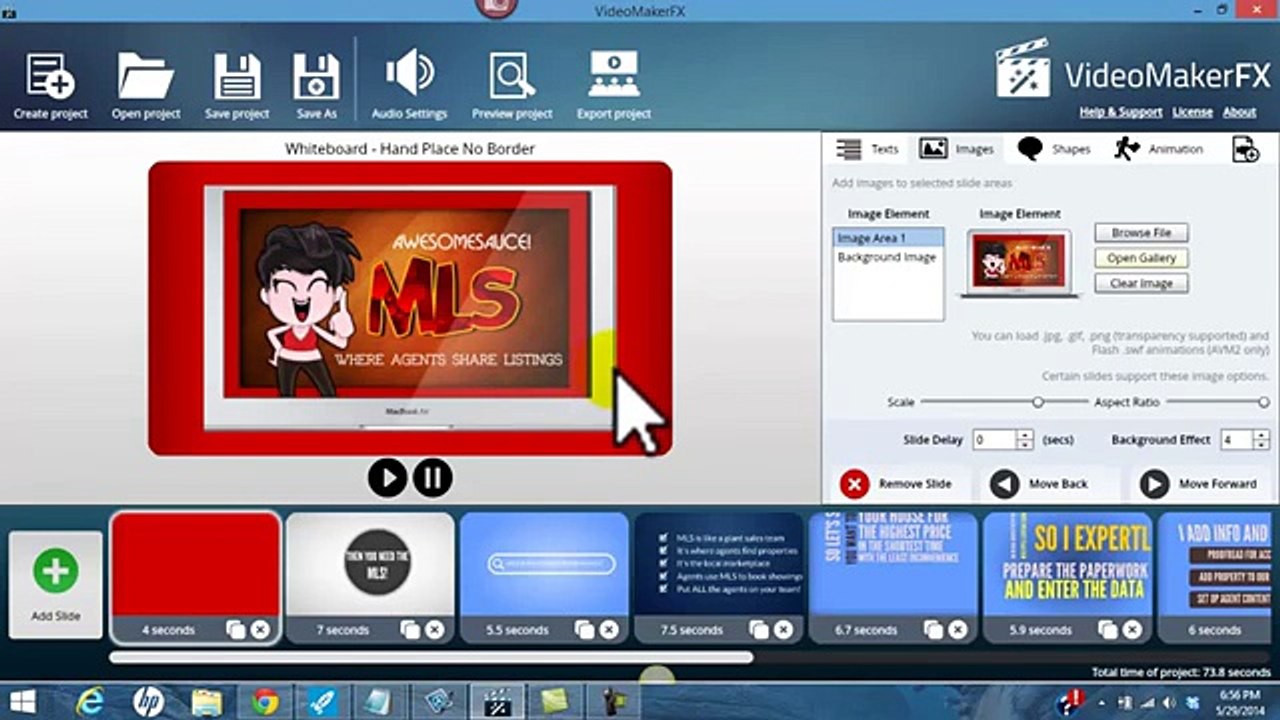Delete the 5.5 seconds slide
The width and height of the screenshot is (1280, 720).
click(608, 630)
